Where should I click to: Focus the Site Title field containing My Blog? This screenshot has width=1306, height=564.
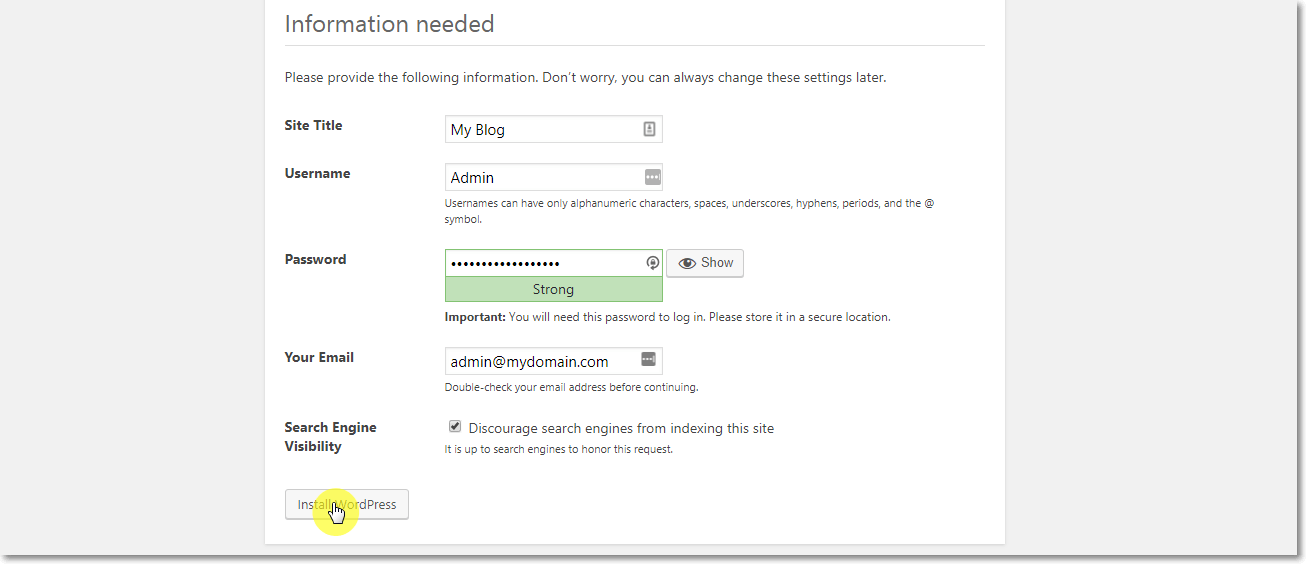click(540, 130)
